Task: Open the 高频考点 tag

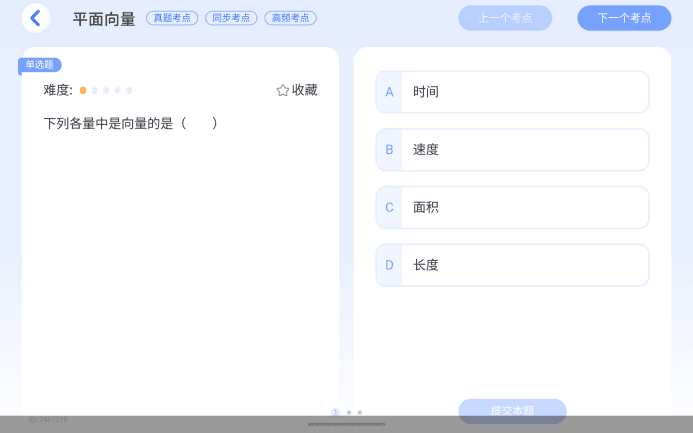Action: coord(290,18)
